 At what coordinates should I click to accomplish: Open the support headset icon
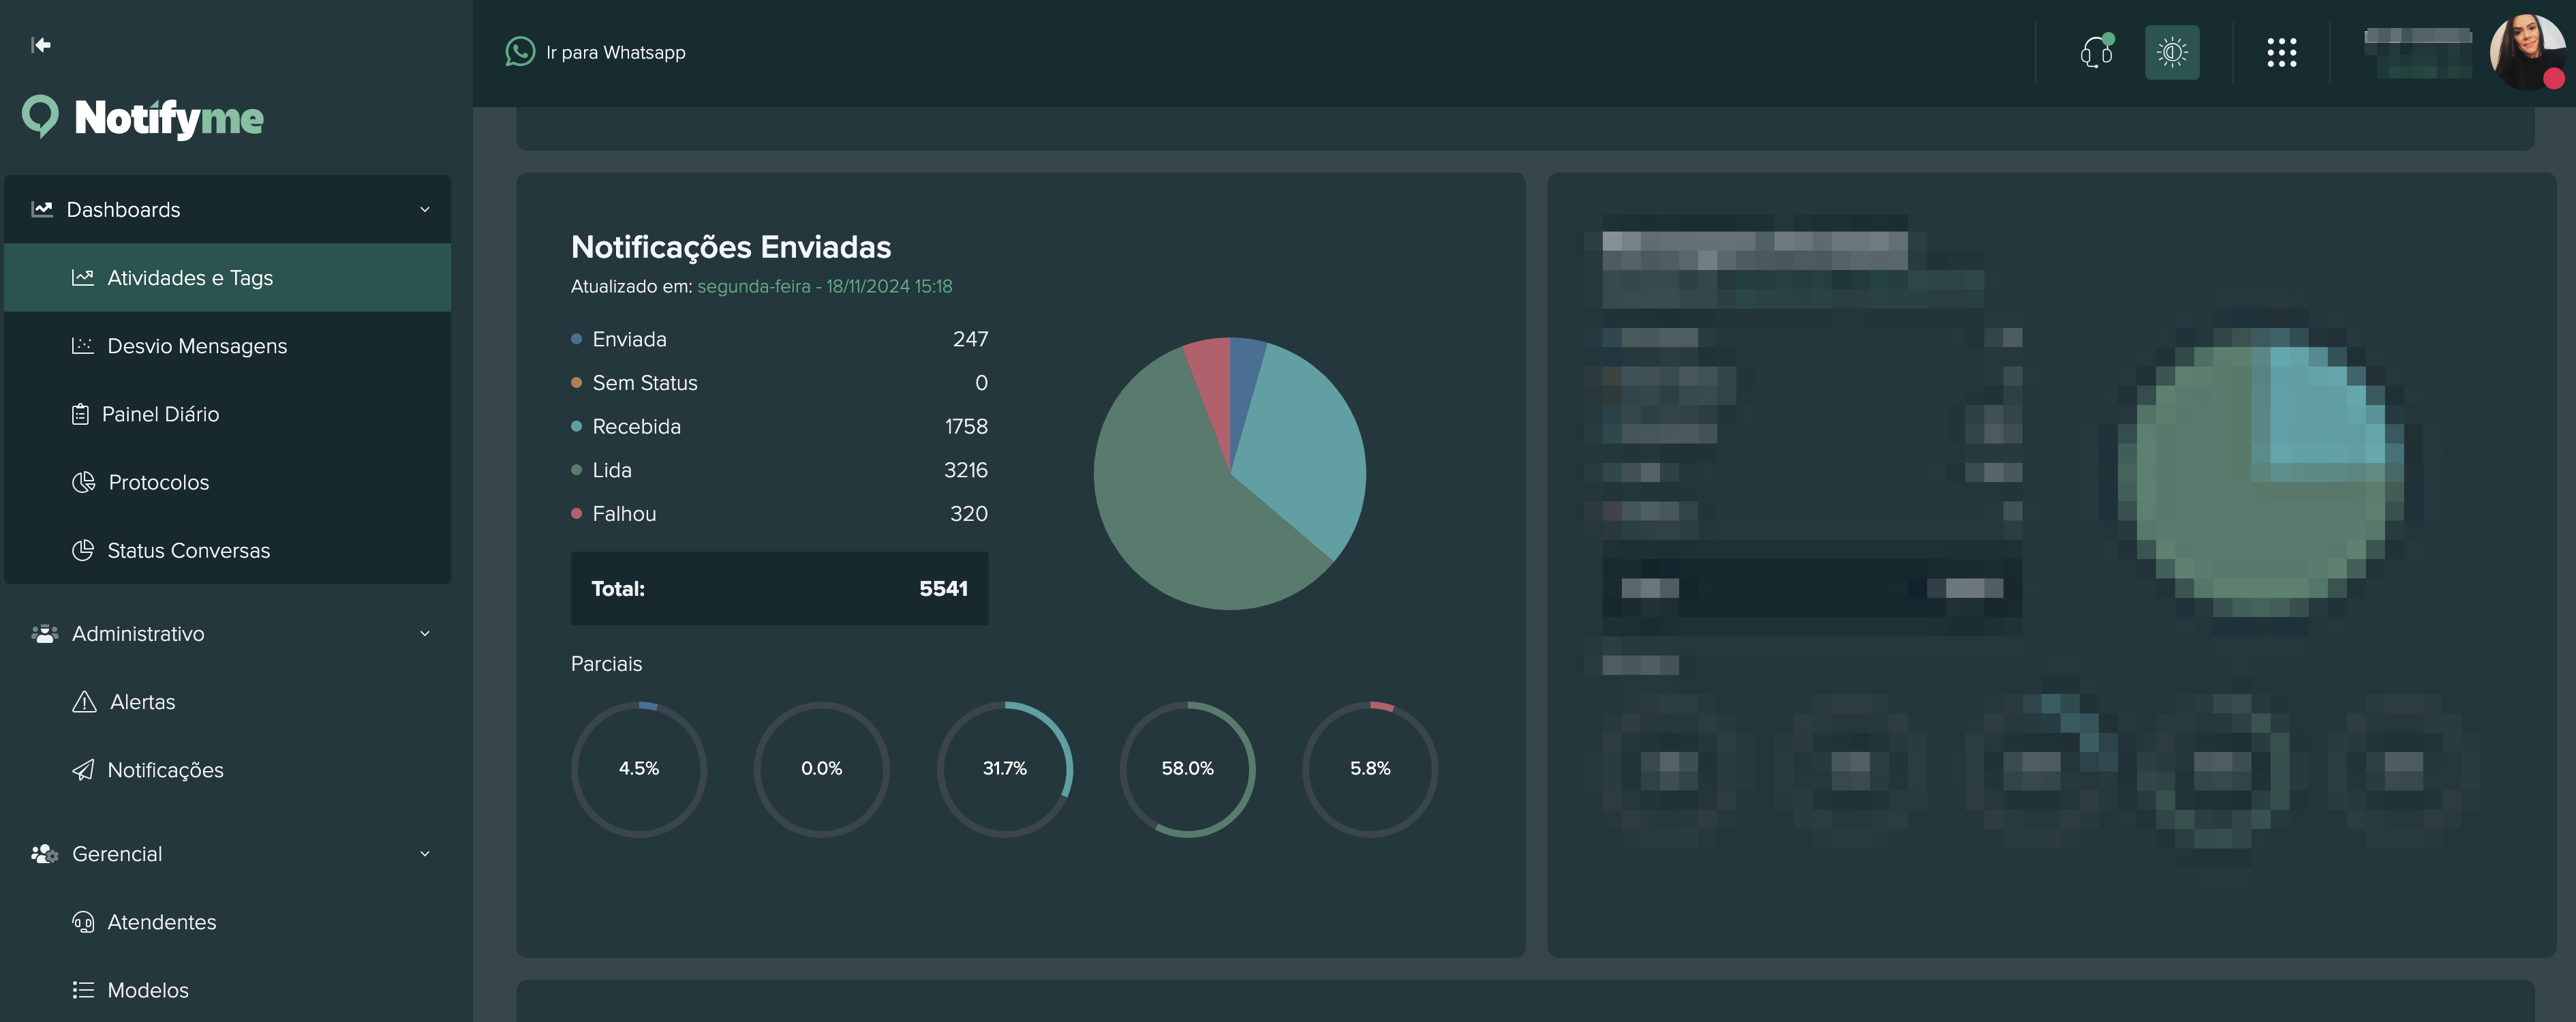point(2095,52)
